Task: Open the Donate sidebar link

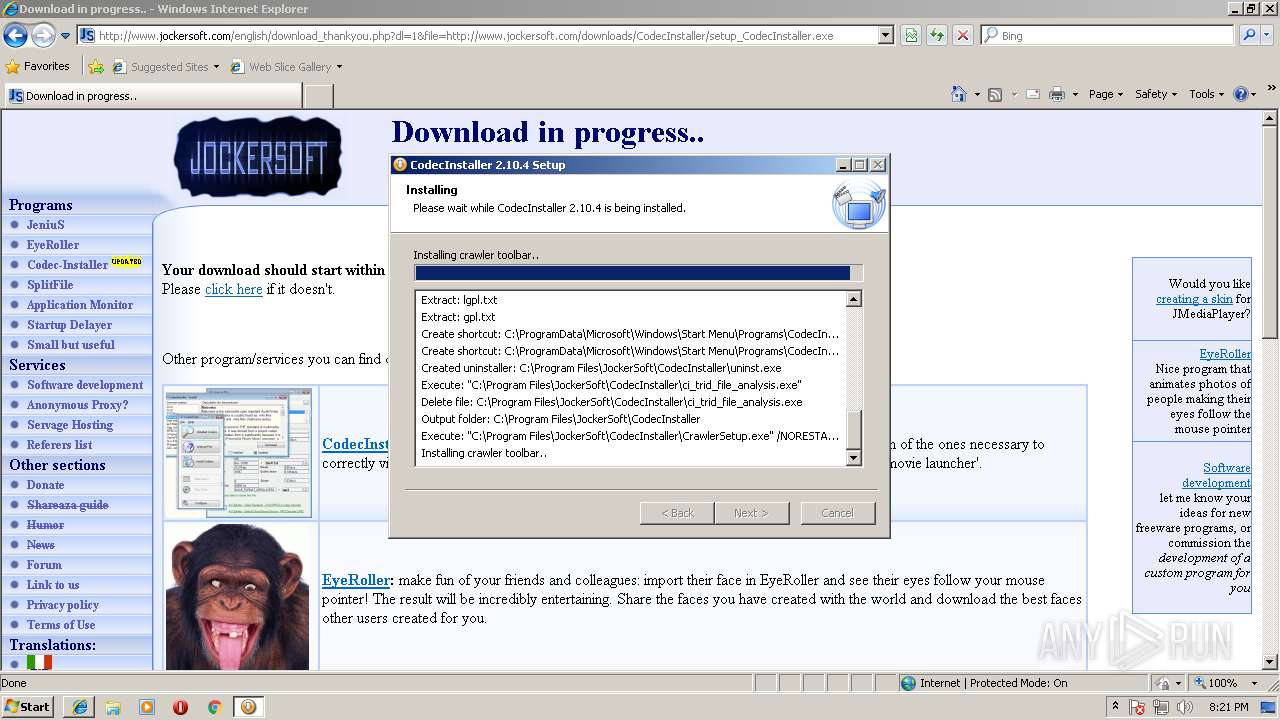Action: pos(46,485)
